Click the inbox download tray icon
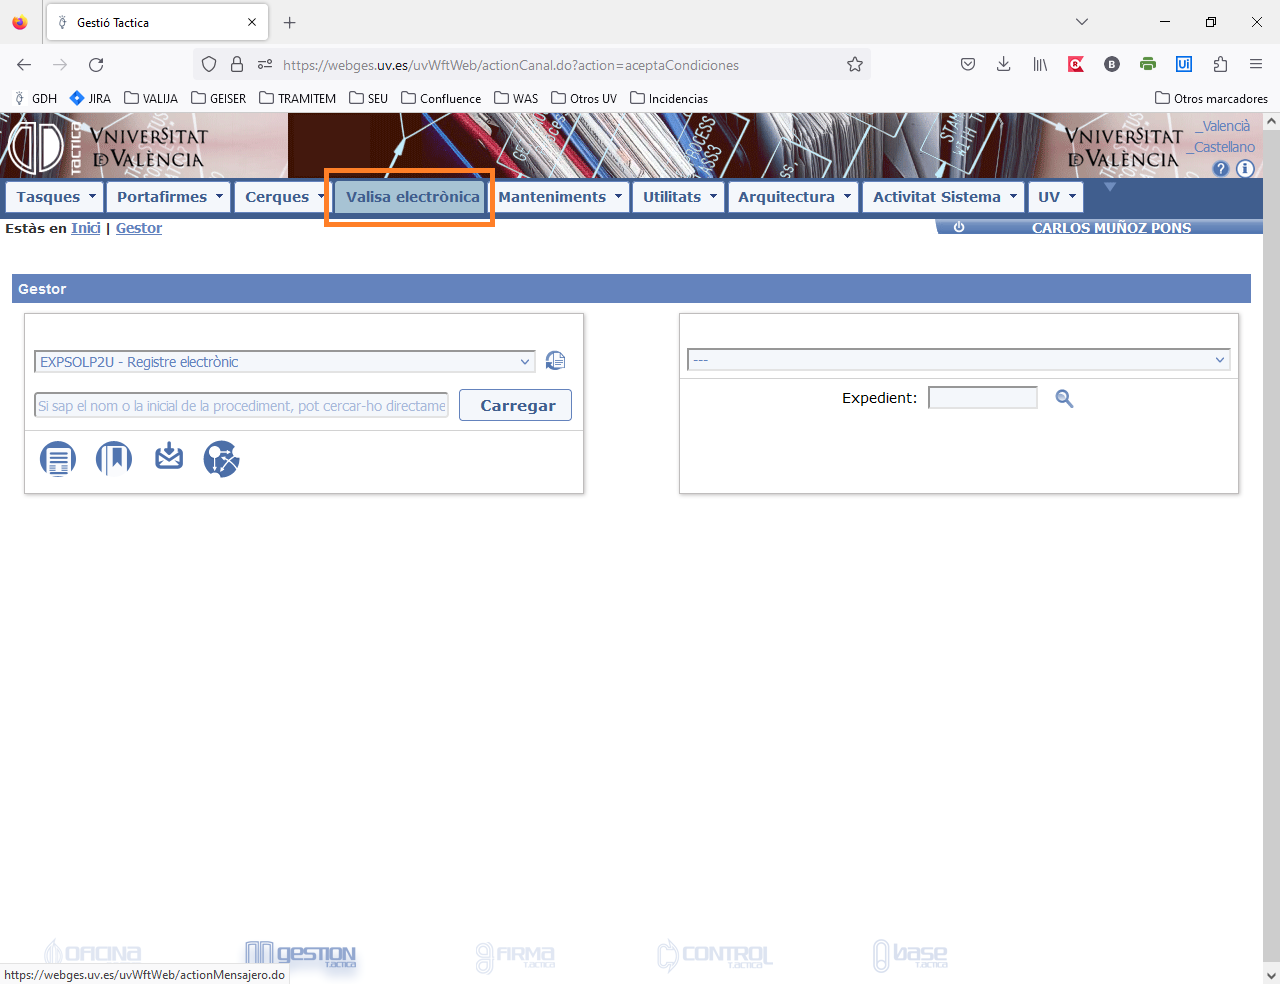Image resolution: width=1280 pixels, height=984 pixels. click(169, 456)
